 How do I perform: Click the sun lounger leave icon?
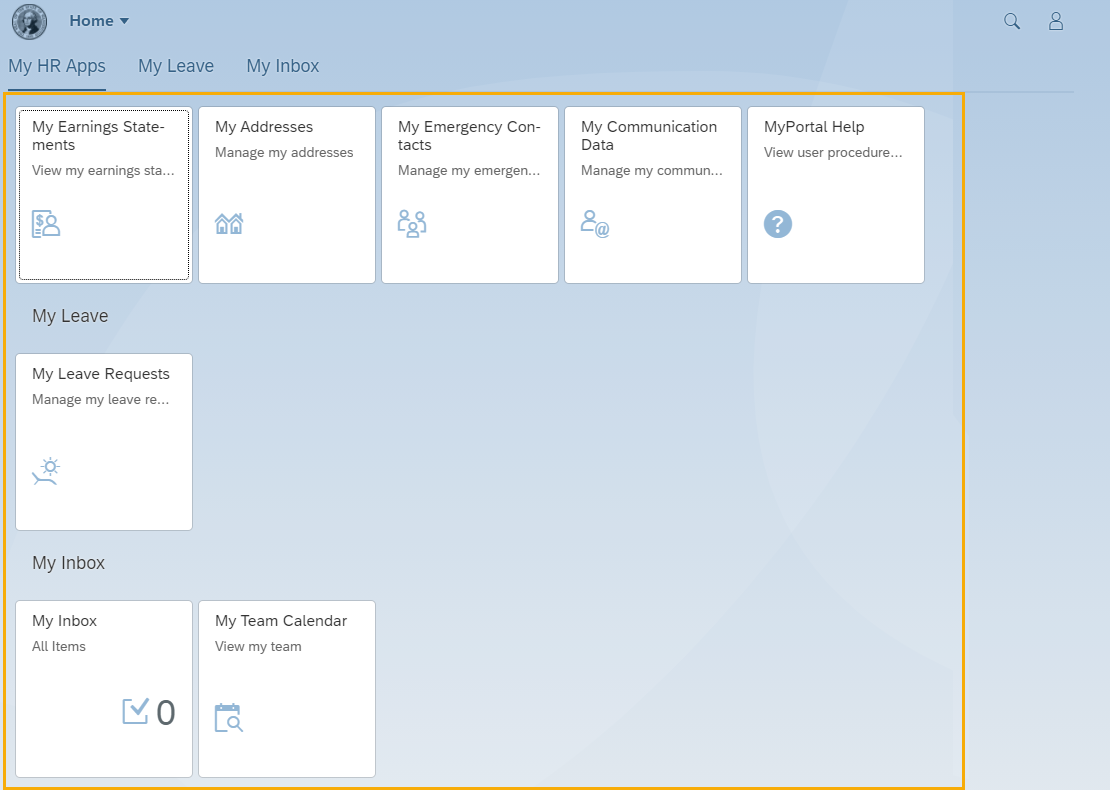(46, 471)
